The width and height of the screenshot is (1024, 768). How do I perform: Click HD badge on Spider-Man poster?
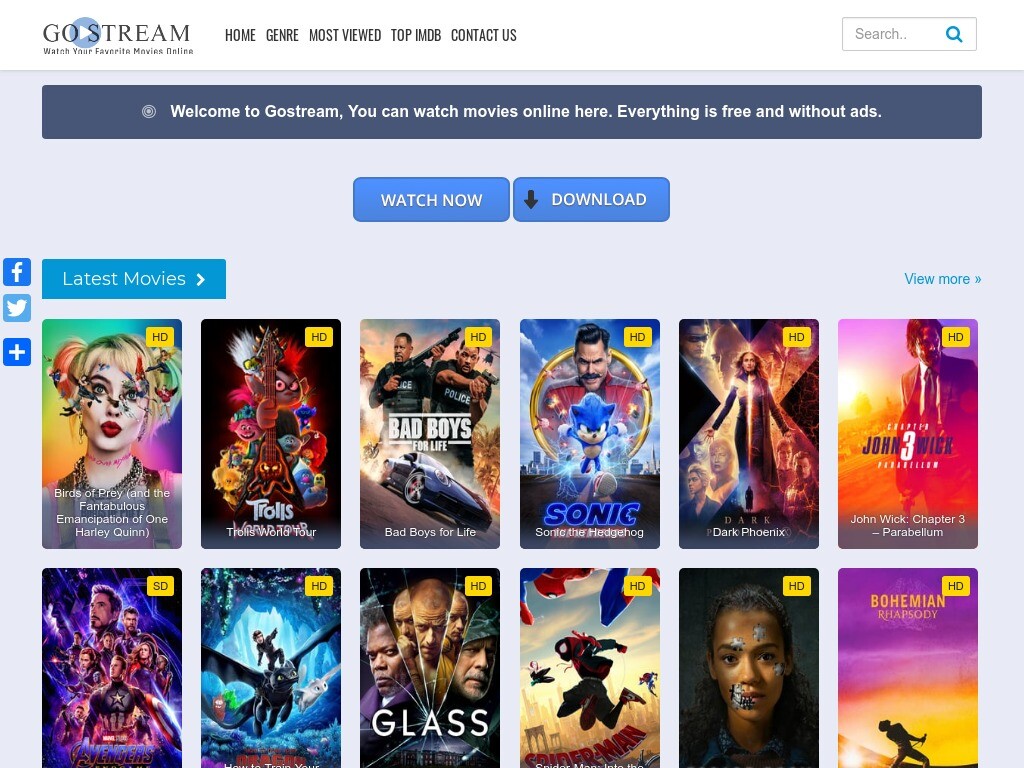pyautogui.click(x=637, y=586)
